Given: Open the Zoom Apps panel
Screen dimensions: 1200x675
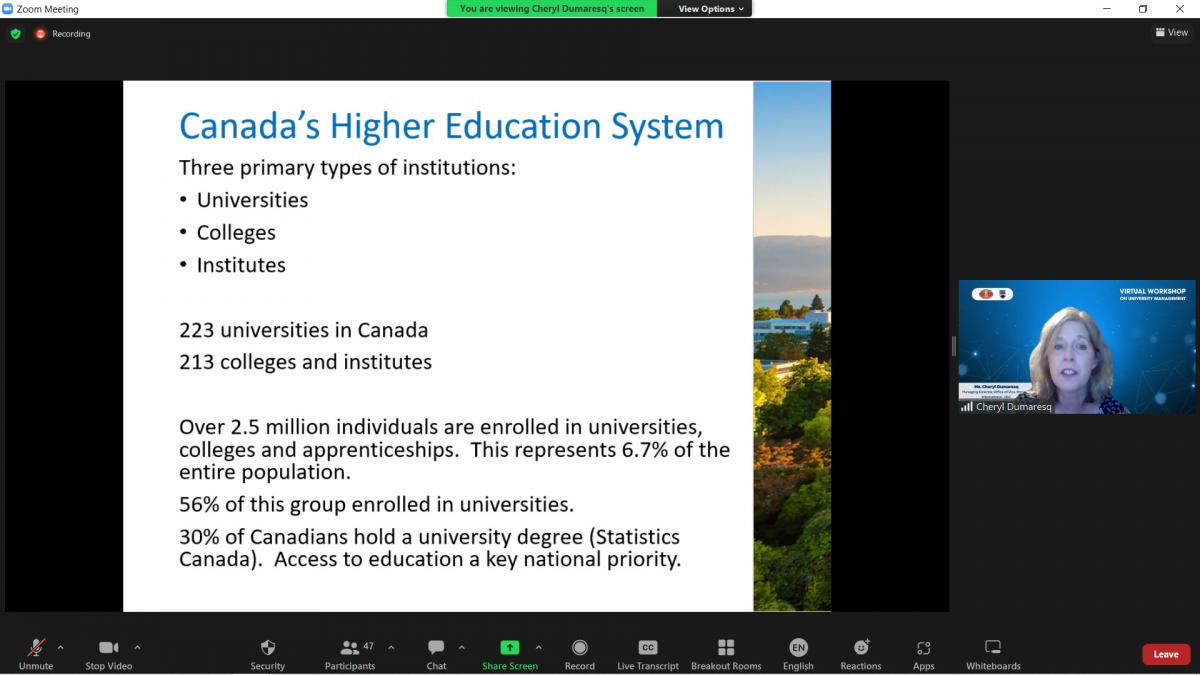Looking at the screenshot, I should [x=923, y=652].
